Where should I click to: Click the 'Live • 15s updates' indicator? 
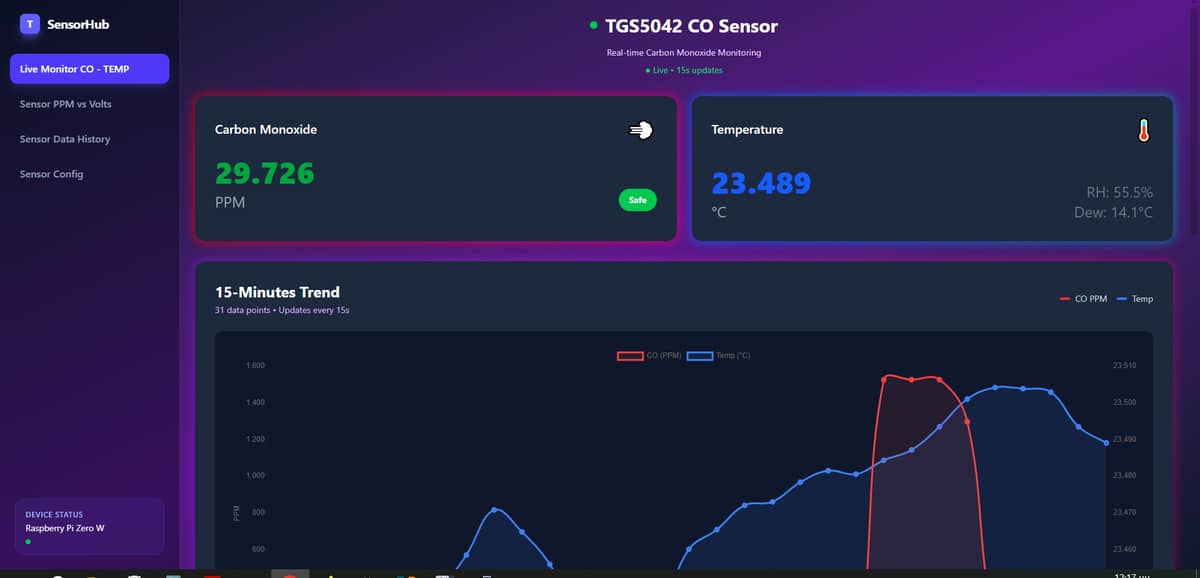coord(684,70)
